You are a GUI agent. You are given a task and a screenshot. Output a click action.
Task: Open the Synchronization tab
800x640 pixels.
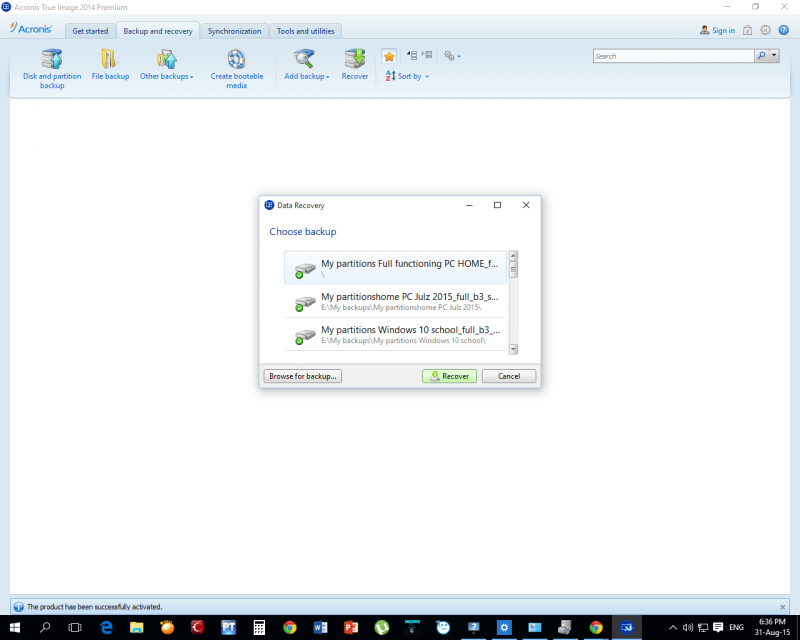click(234, 31)
